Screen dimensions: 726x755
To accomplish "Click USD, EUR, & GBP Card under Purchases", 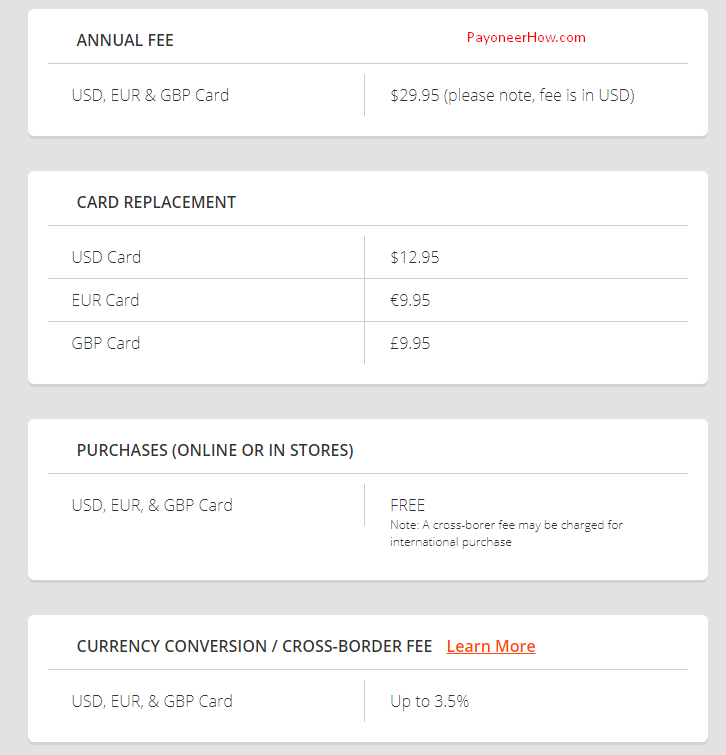I will tap(152, 505).
